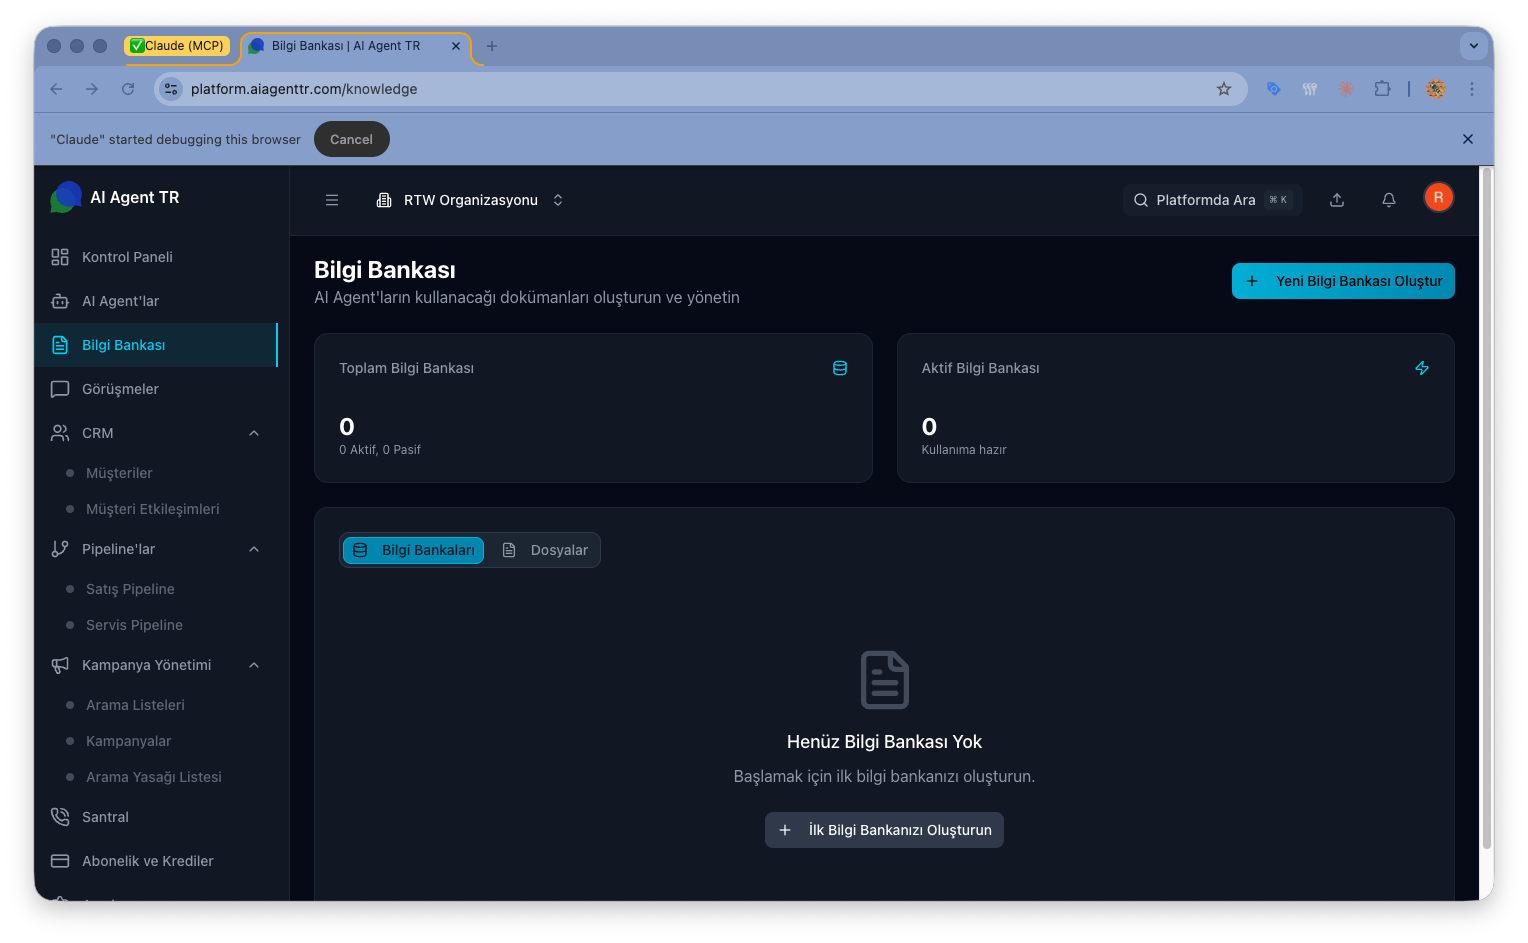Click the site information icon in address bar
Image resolution: width=1528 pixels, height=943 pixels.
pos(171,89)
